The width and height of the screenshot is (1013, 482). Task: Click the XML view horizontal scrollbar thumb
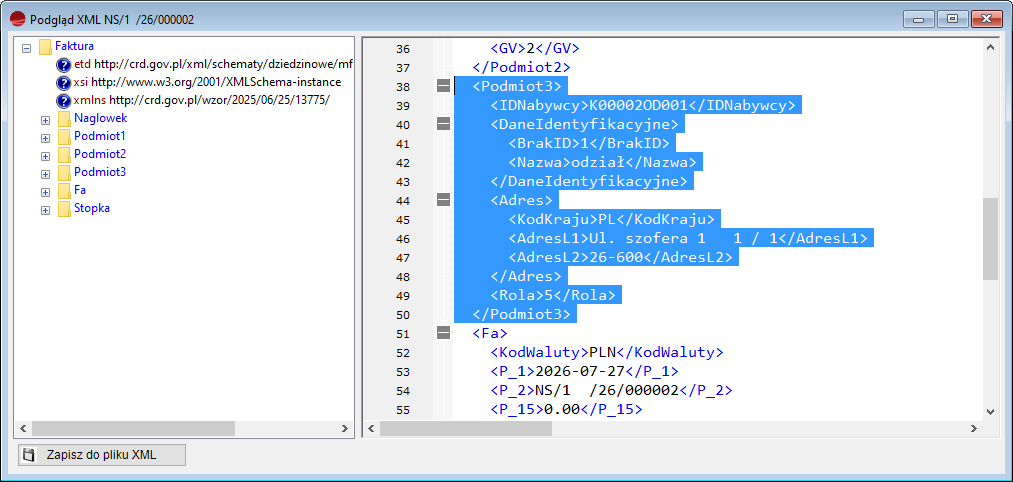tap(466, 428)
